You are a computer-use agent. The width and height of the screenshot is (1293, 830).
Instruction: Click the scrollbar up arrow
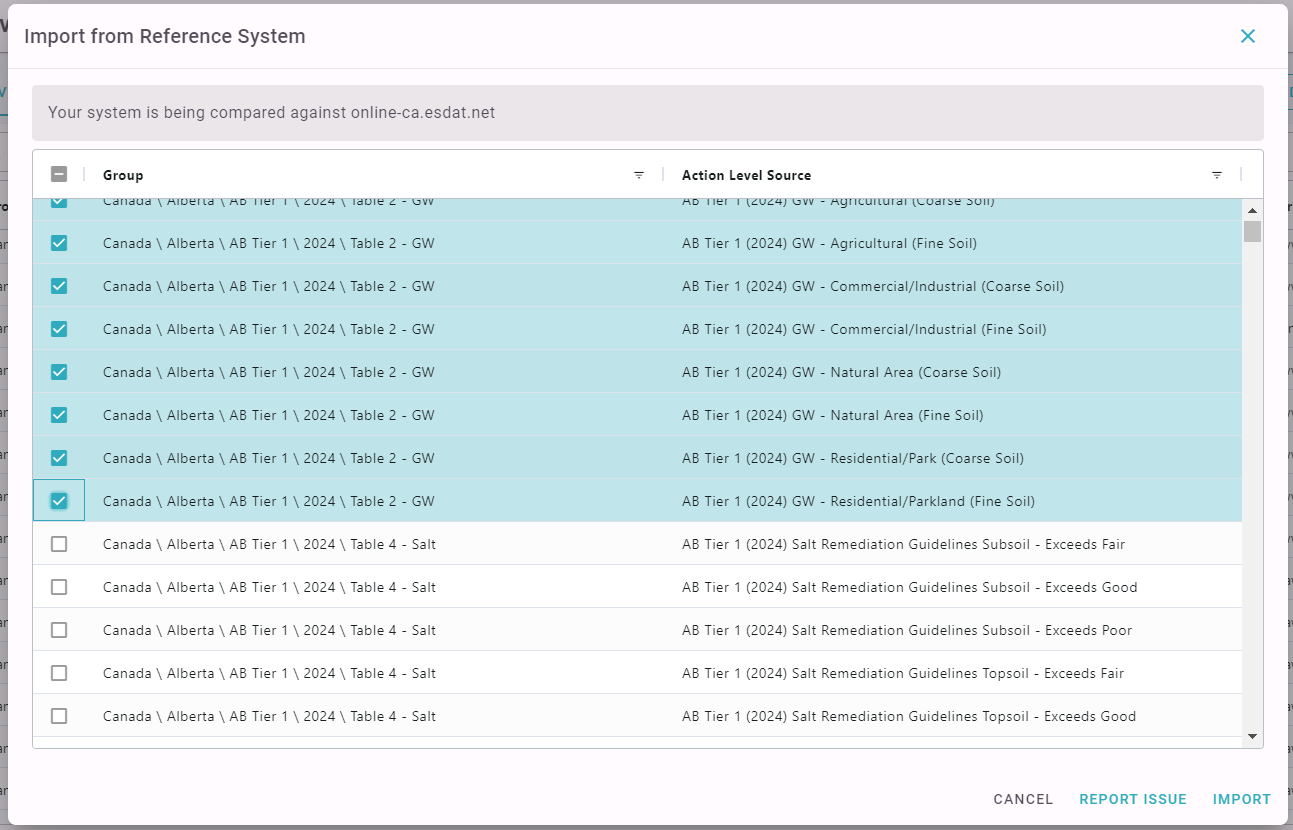[1252, 210]
